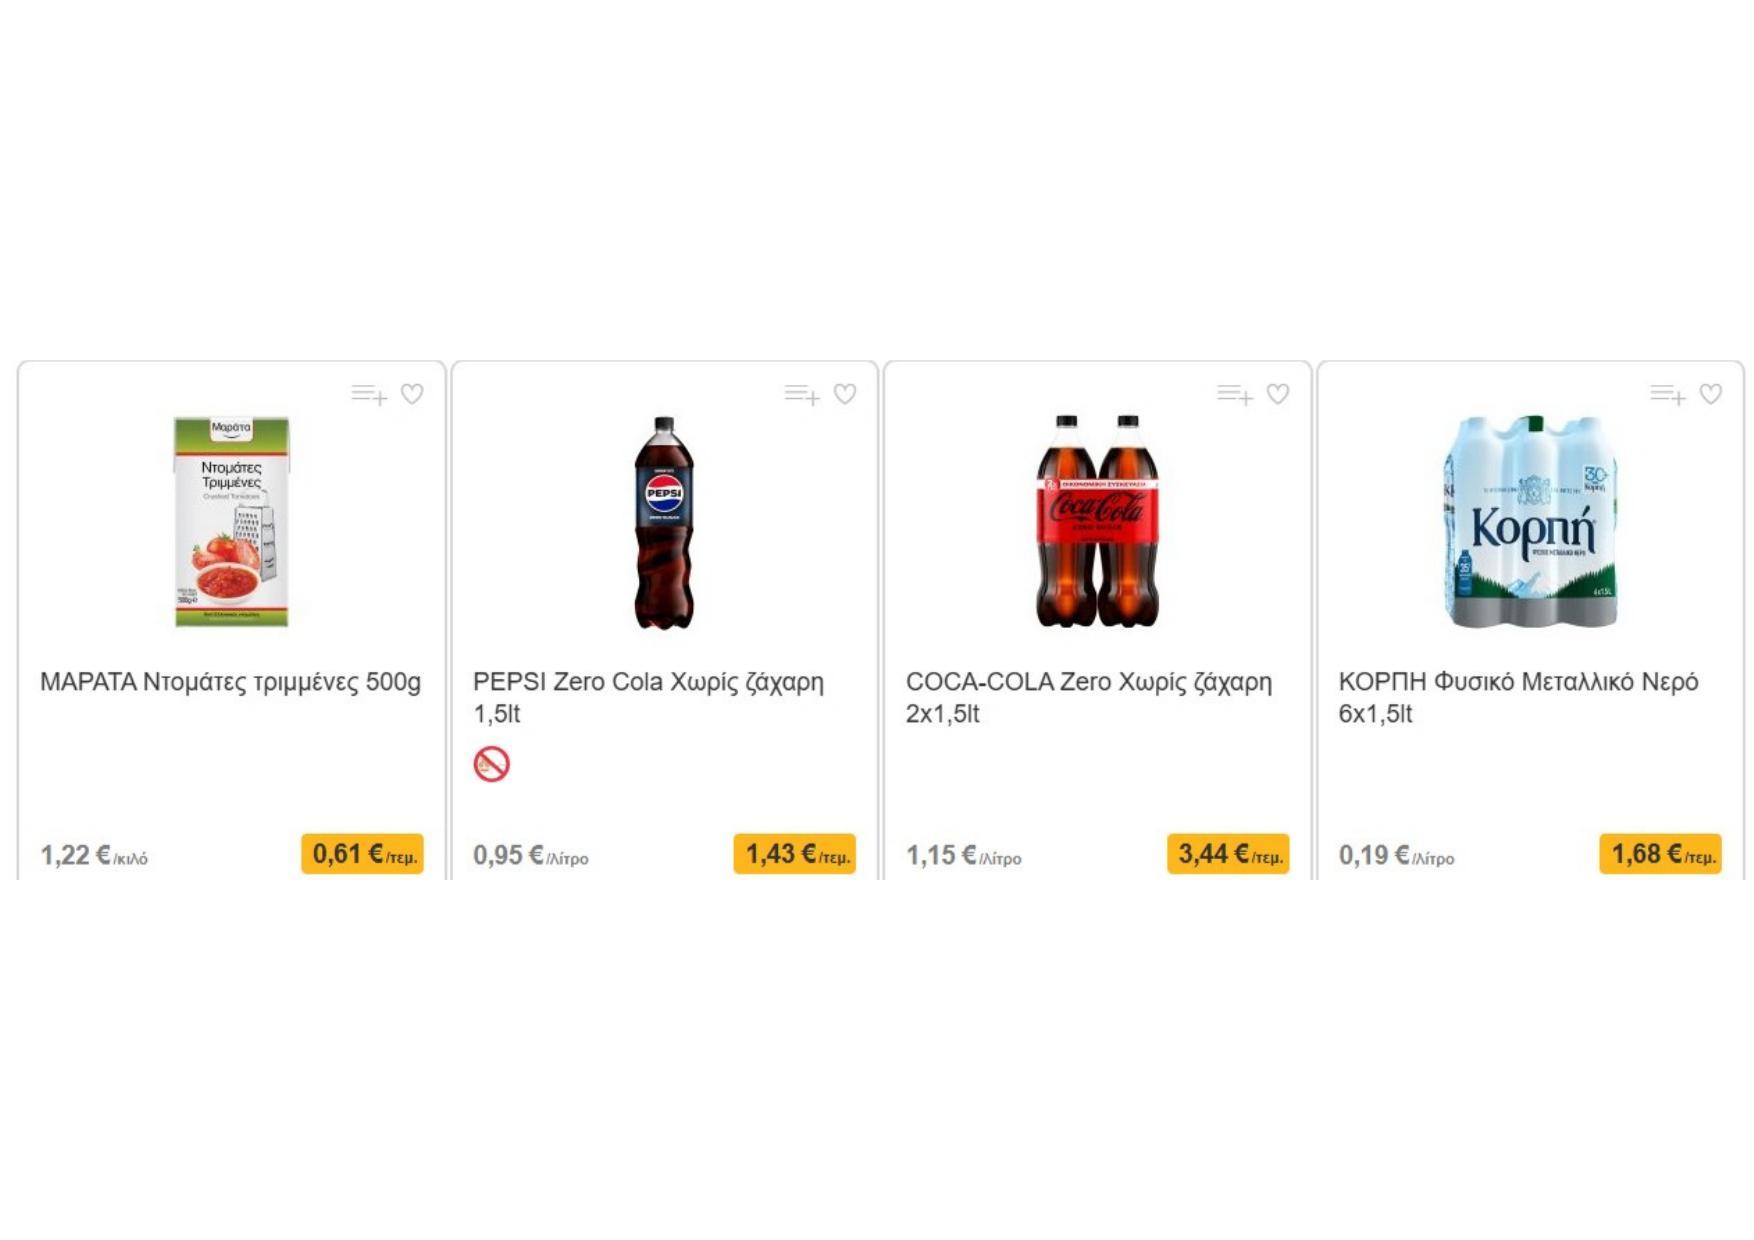Open ΜΑΡΑΤΑ Ντομάτες τριμμένες 500g title
This screenshot has width=1754, height=1240.
point(230,682)
